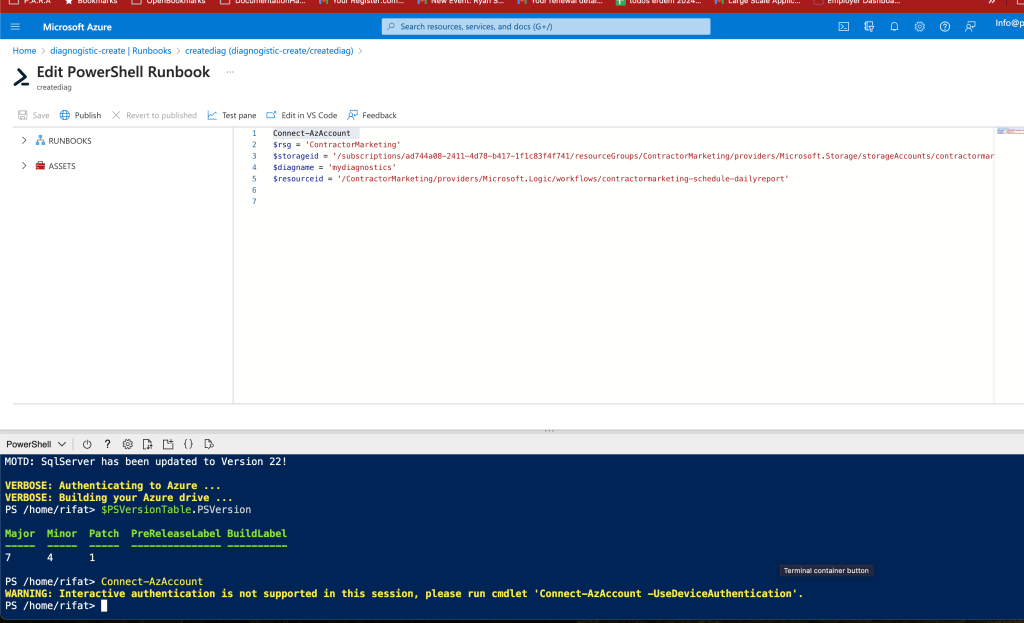Click the Feedback toolbar button
Image resolution: width=1024 pixels, height=623 pixels.
pyautogui.click(x=372, y=115)
